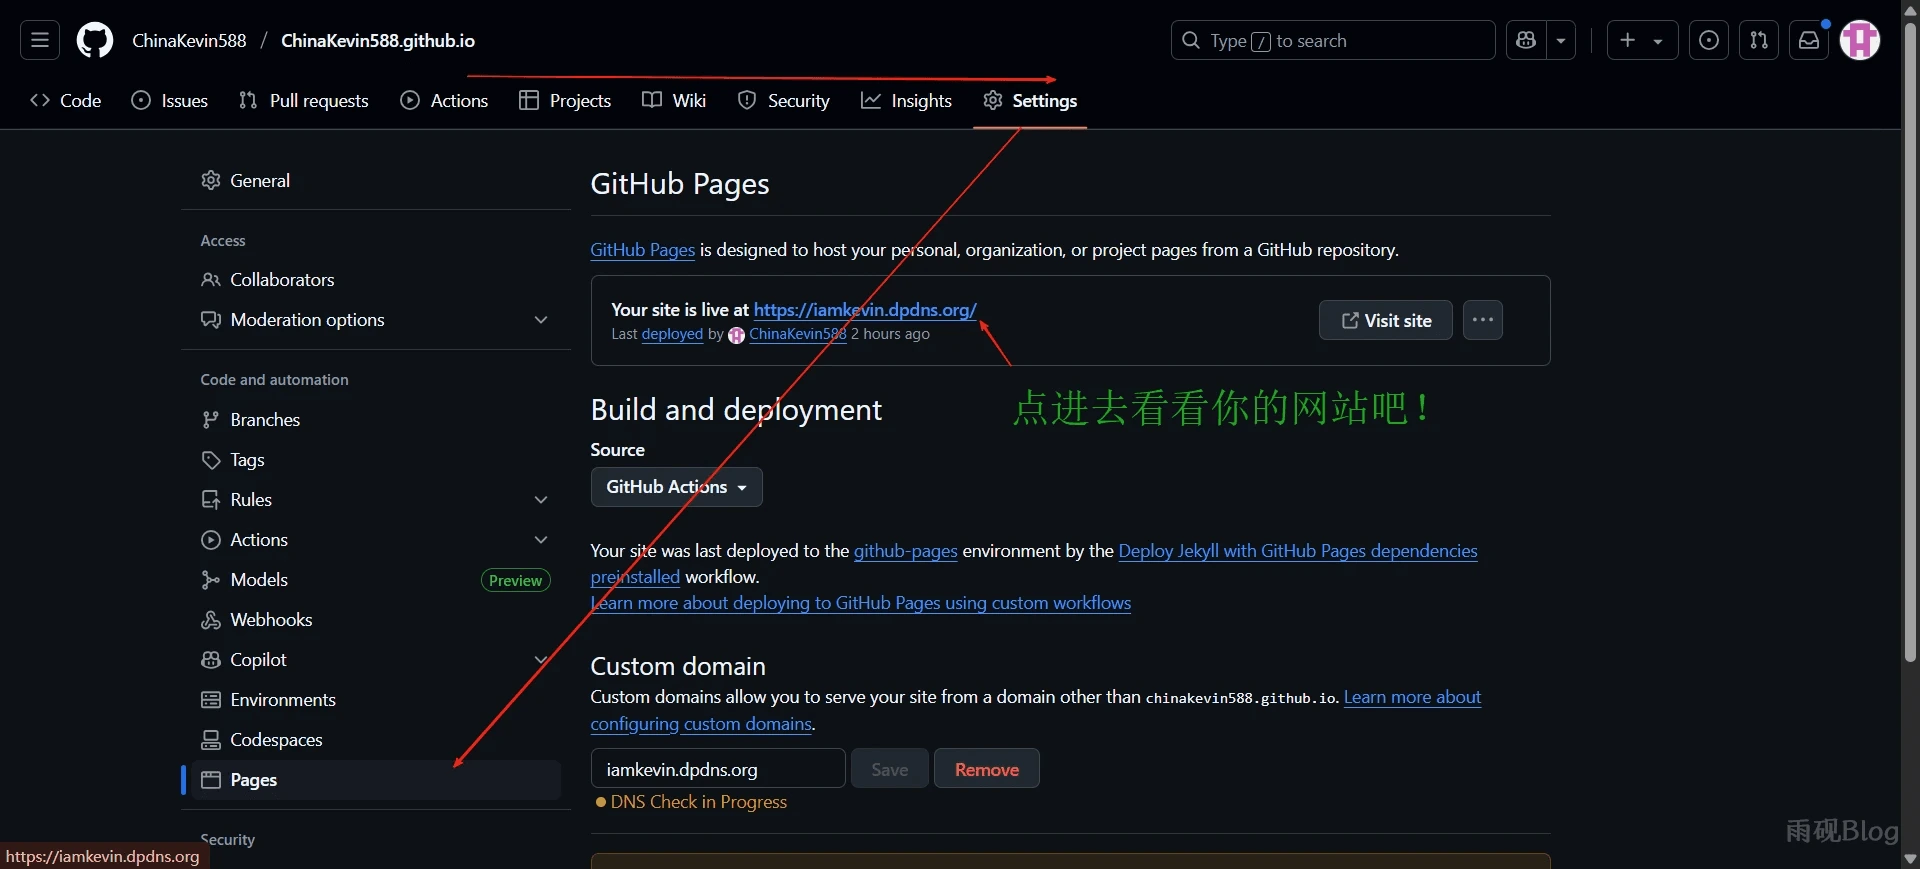1920x869 pixels.
Task: Click the GitHub logo icon
Action: [95, 41]
